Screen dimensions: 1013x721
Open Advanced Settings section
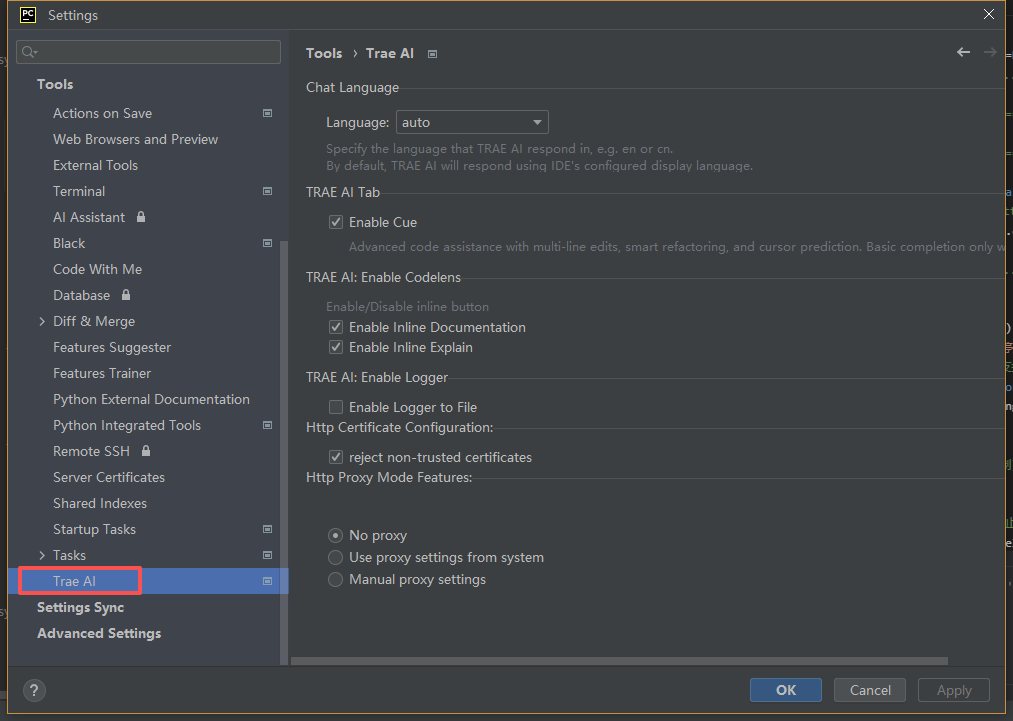99,633
